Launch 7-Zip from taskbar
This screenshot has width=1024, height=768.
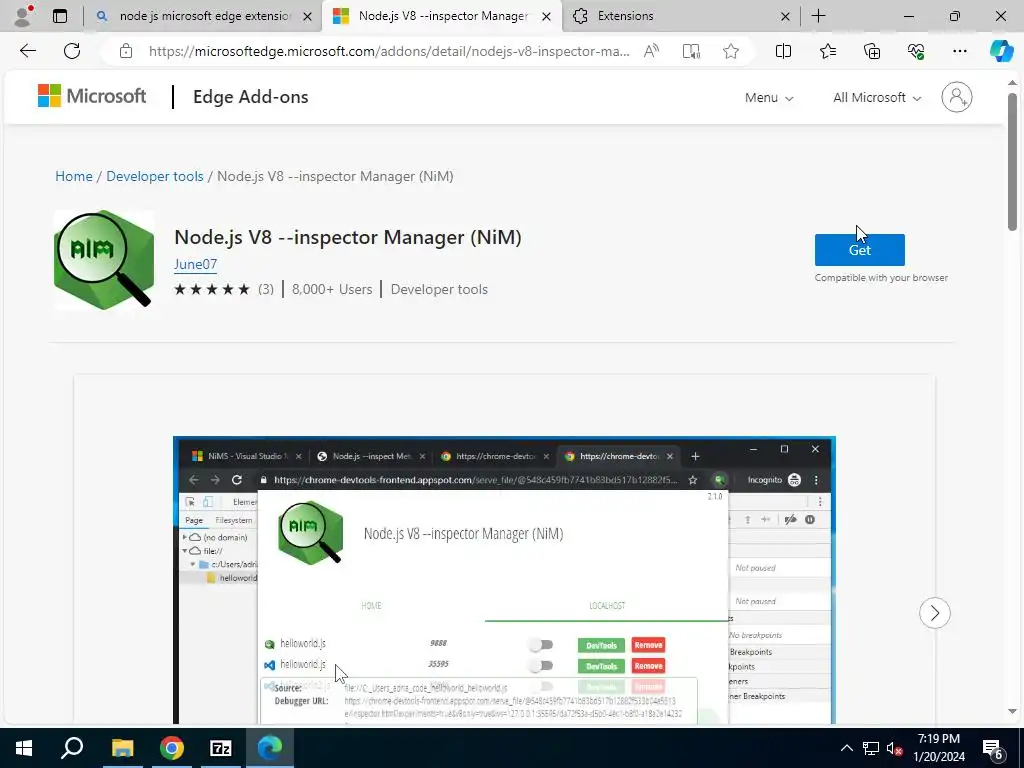click(221, 748)
